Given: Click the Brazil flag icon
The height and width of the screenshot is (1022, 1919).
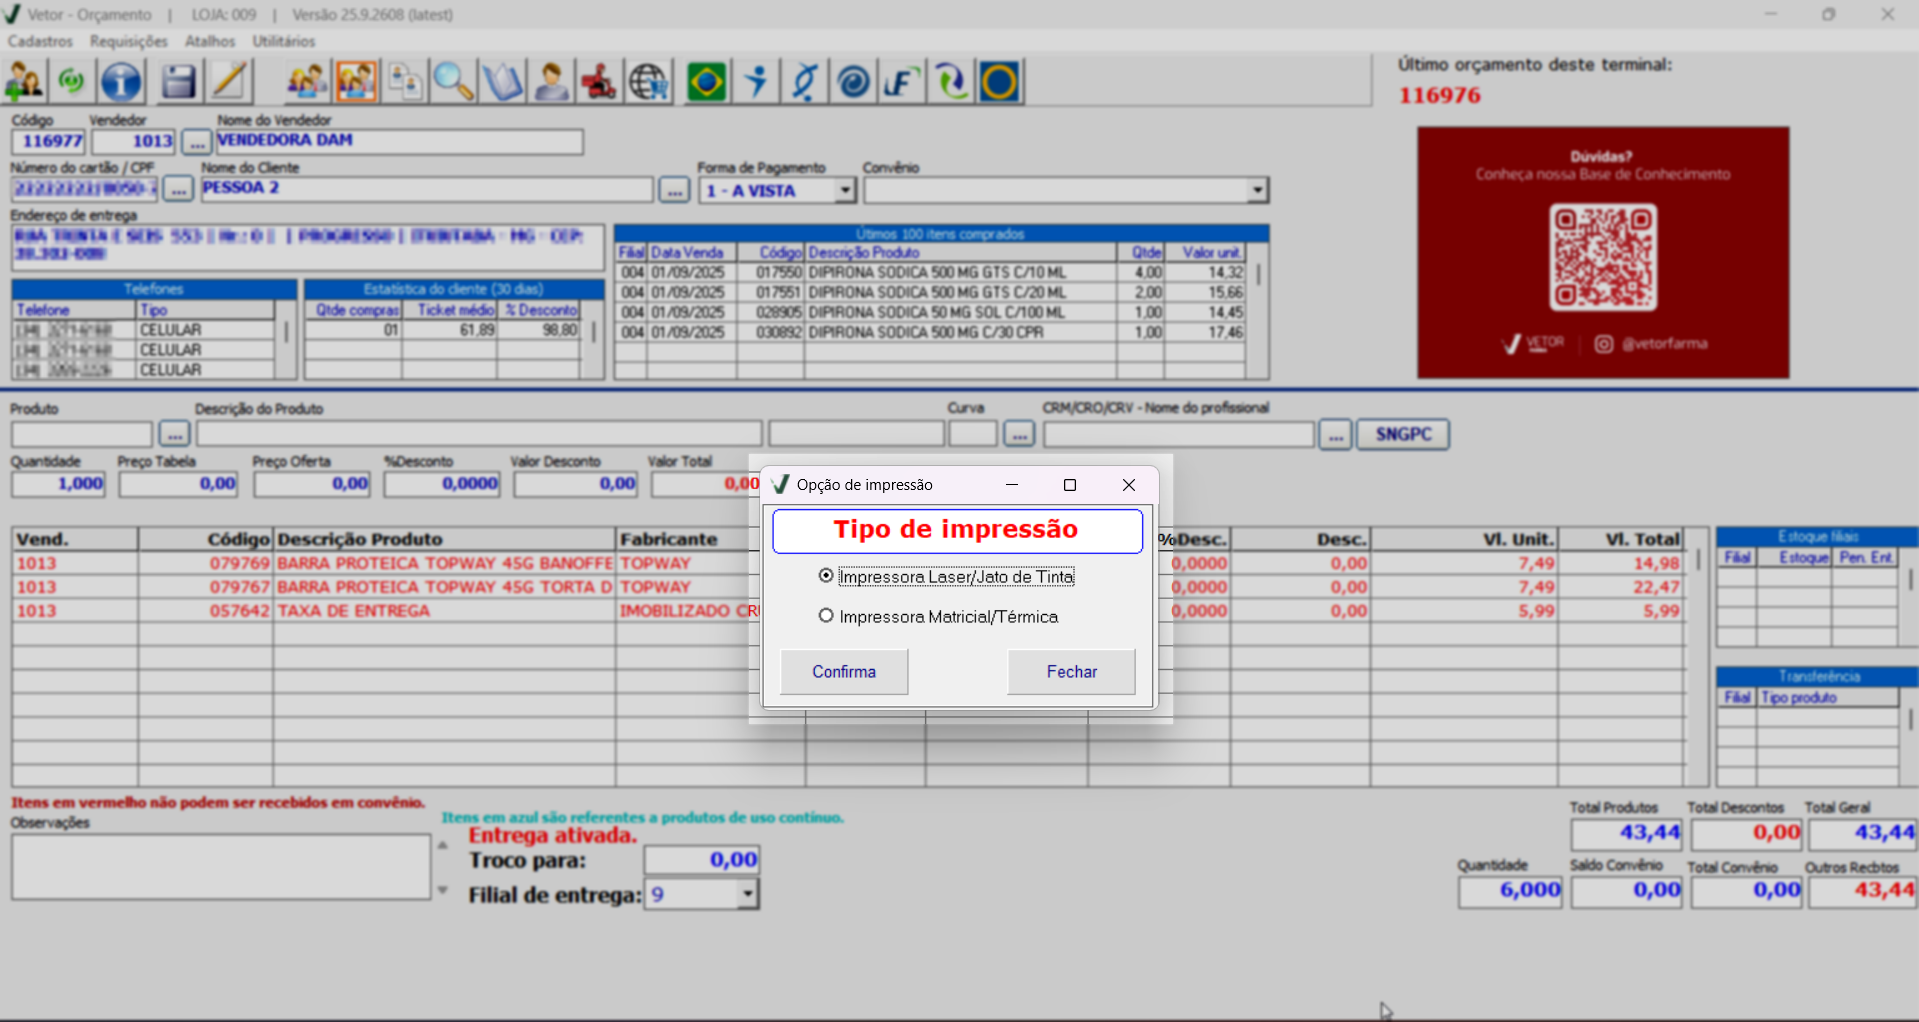Looking at the screenshot, I should tap(707, 82).
